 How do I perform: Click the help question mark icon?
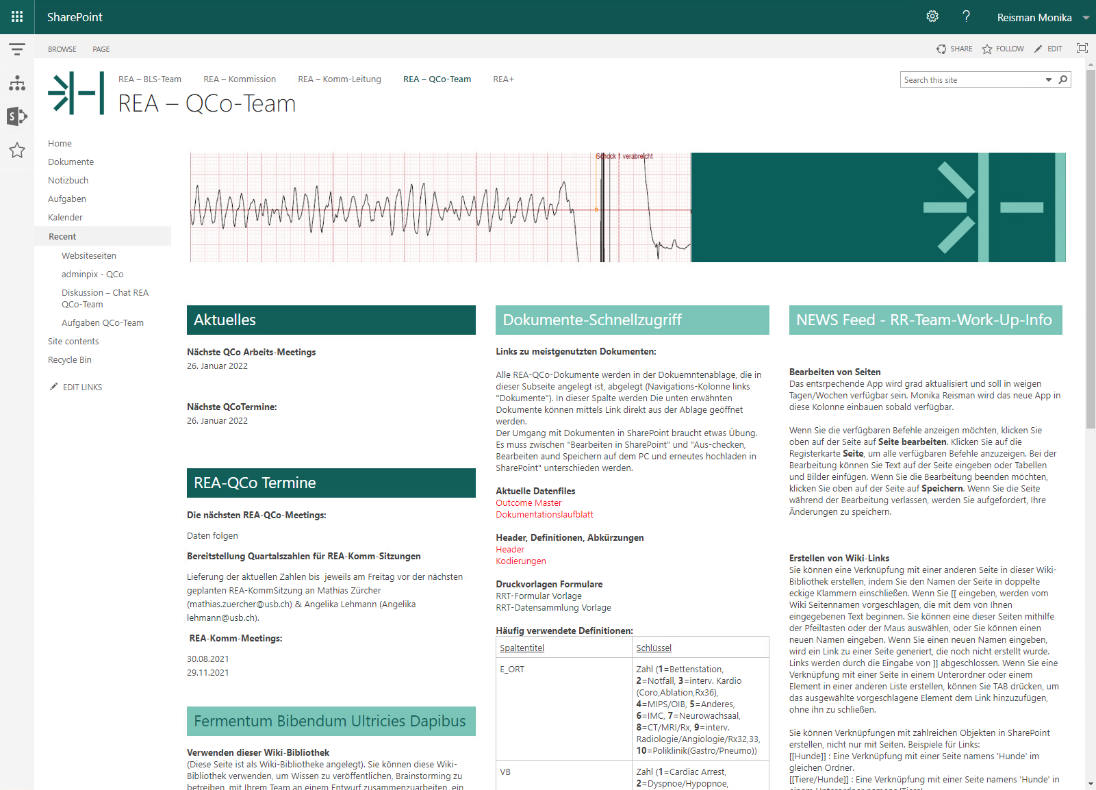click(966, 17)
